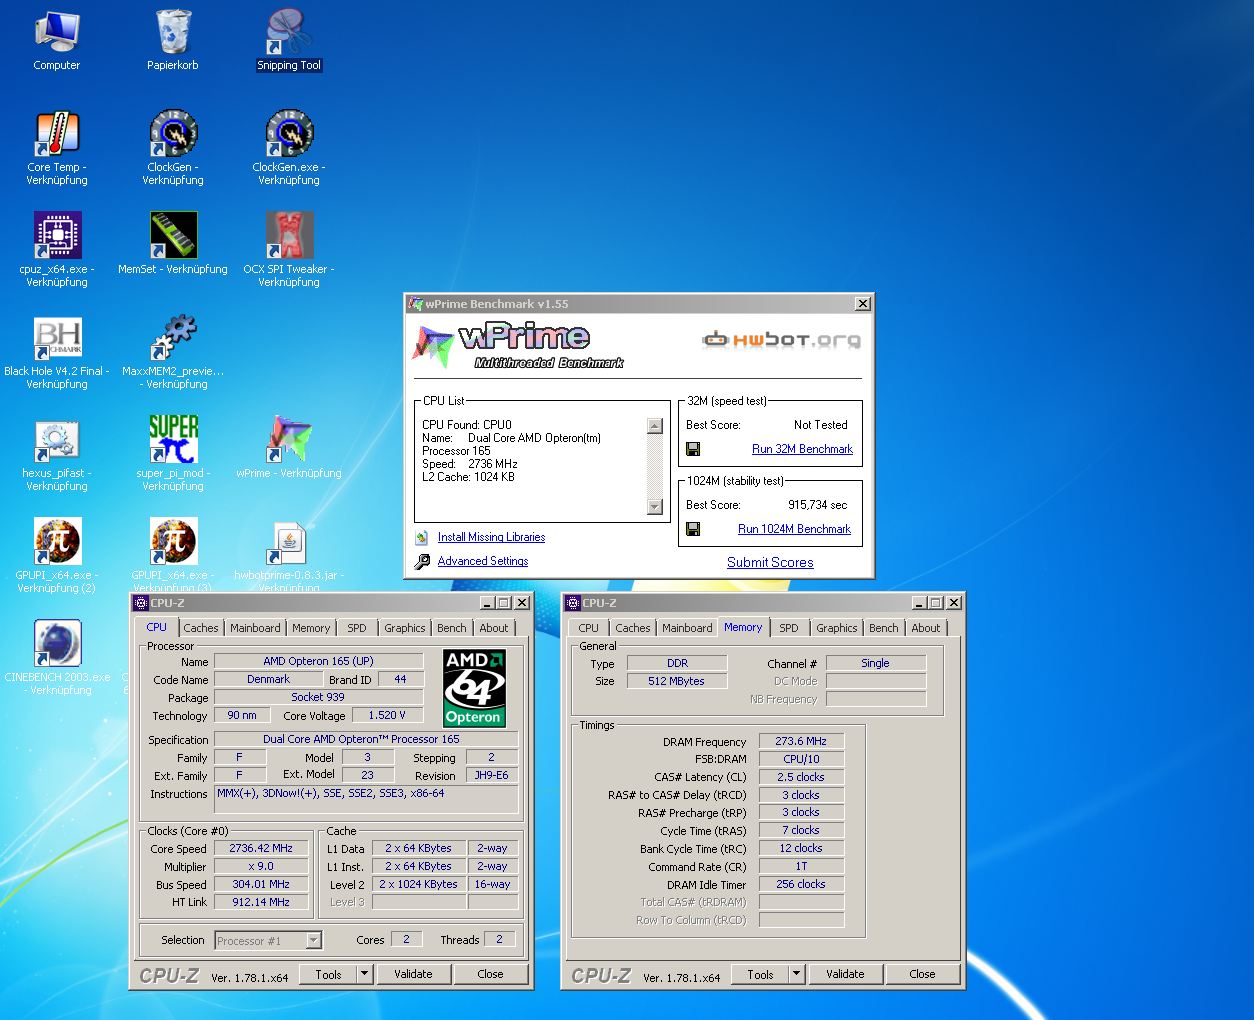1254x1020 pixels.
Task: Run the 32M Benchmark
Action: click(802, 449)
